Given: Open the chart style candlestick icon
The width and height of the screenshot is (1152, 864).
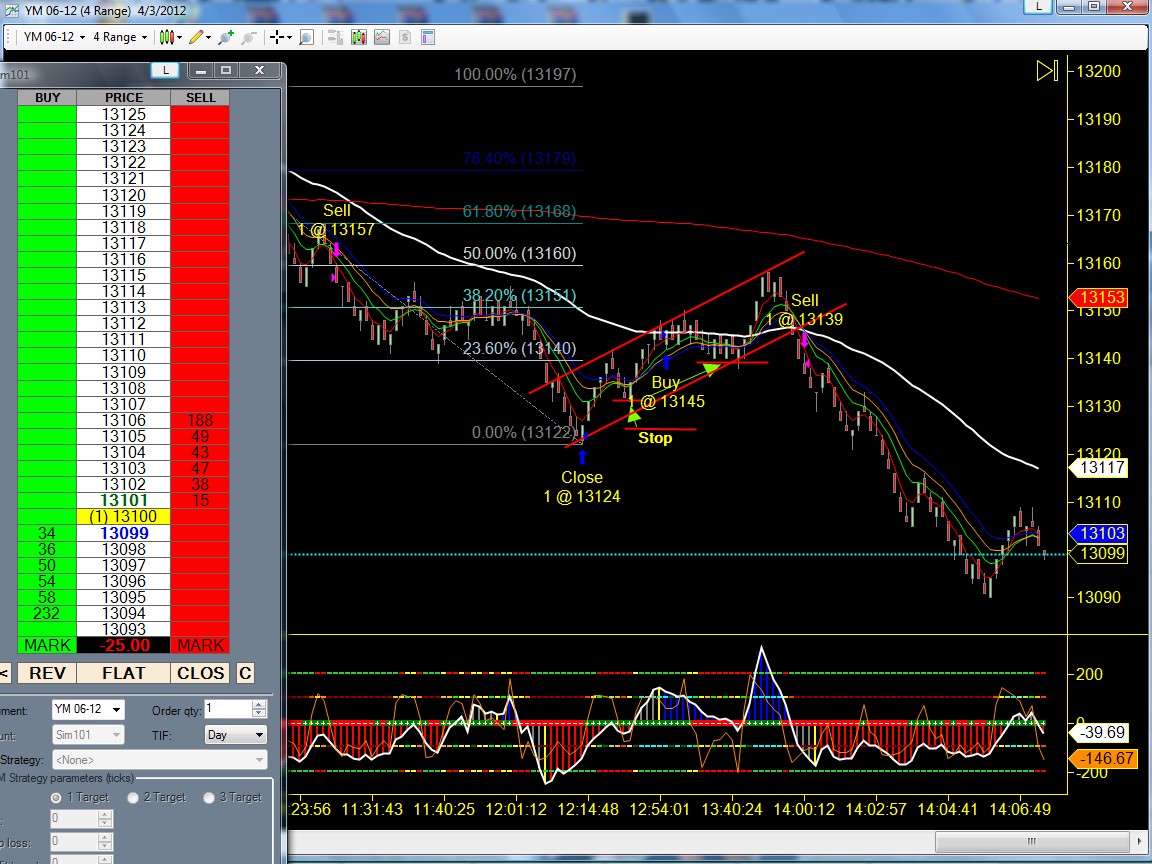Looking at the screenshot, I should [x=166, y=37].
